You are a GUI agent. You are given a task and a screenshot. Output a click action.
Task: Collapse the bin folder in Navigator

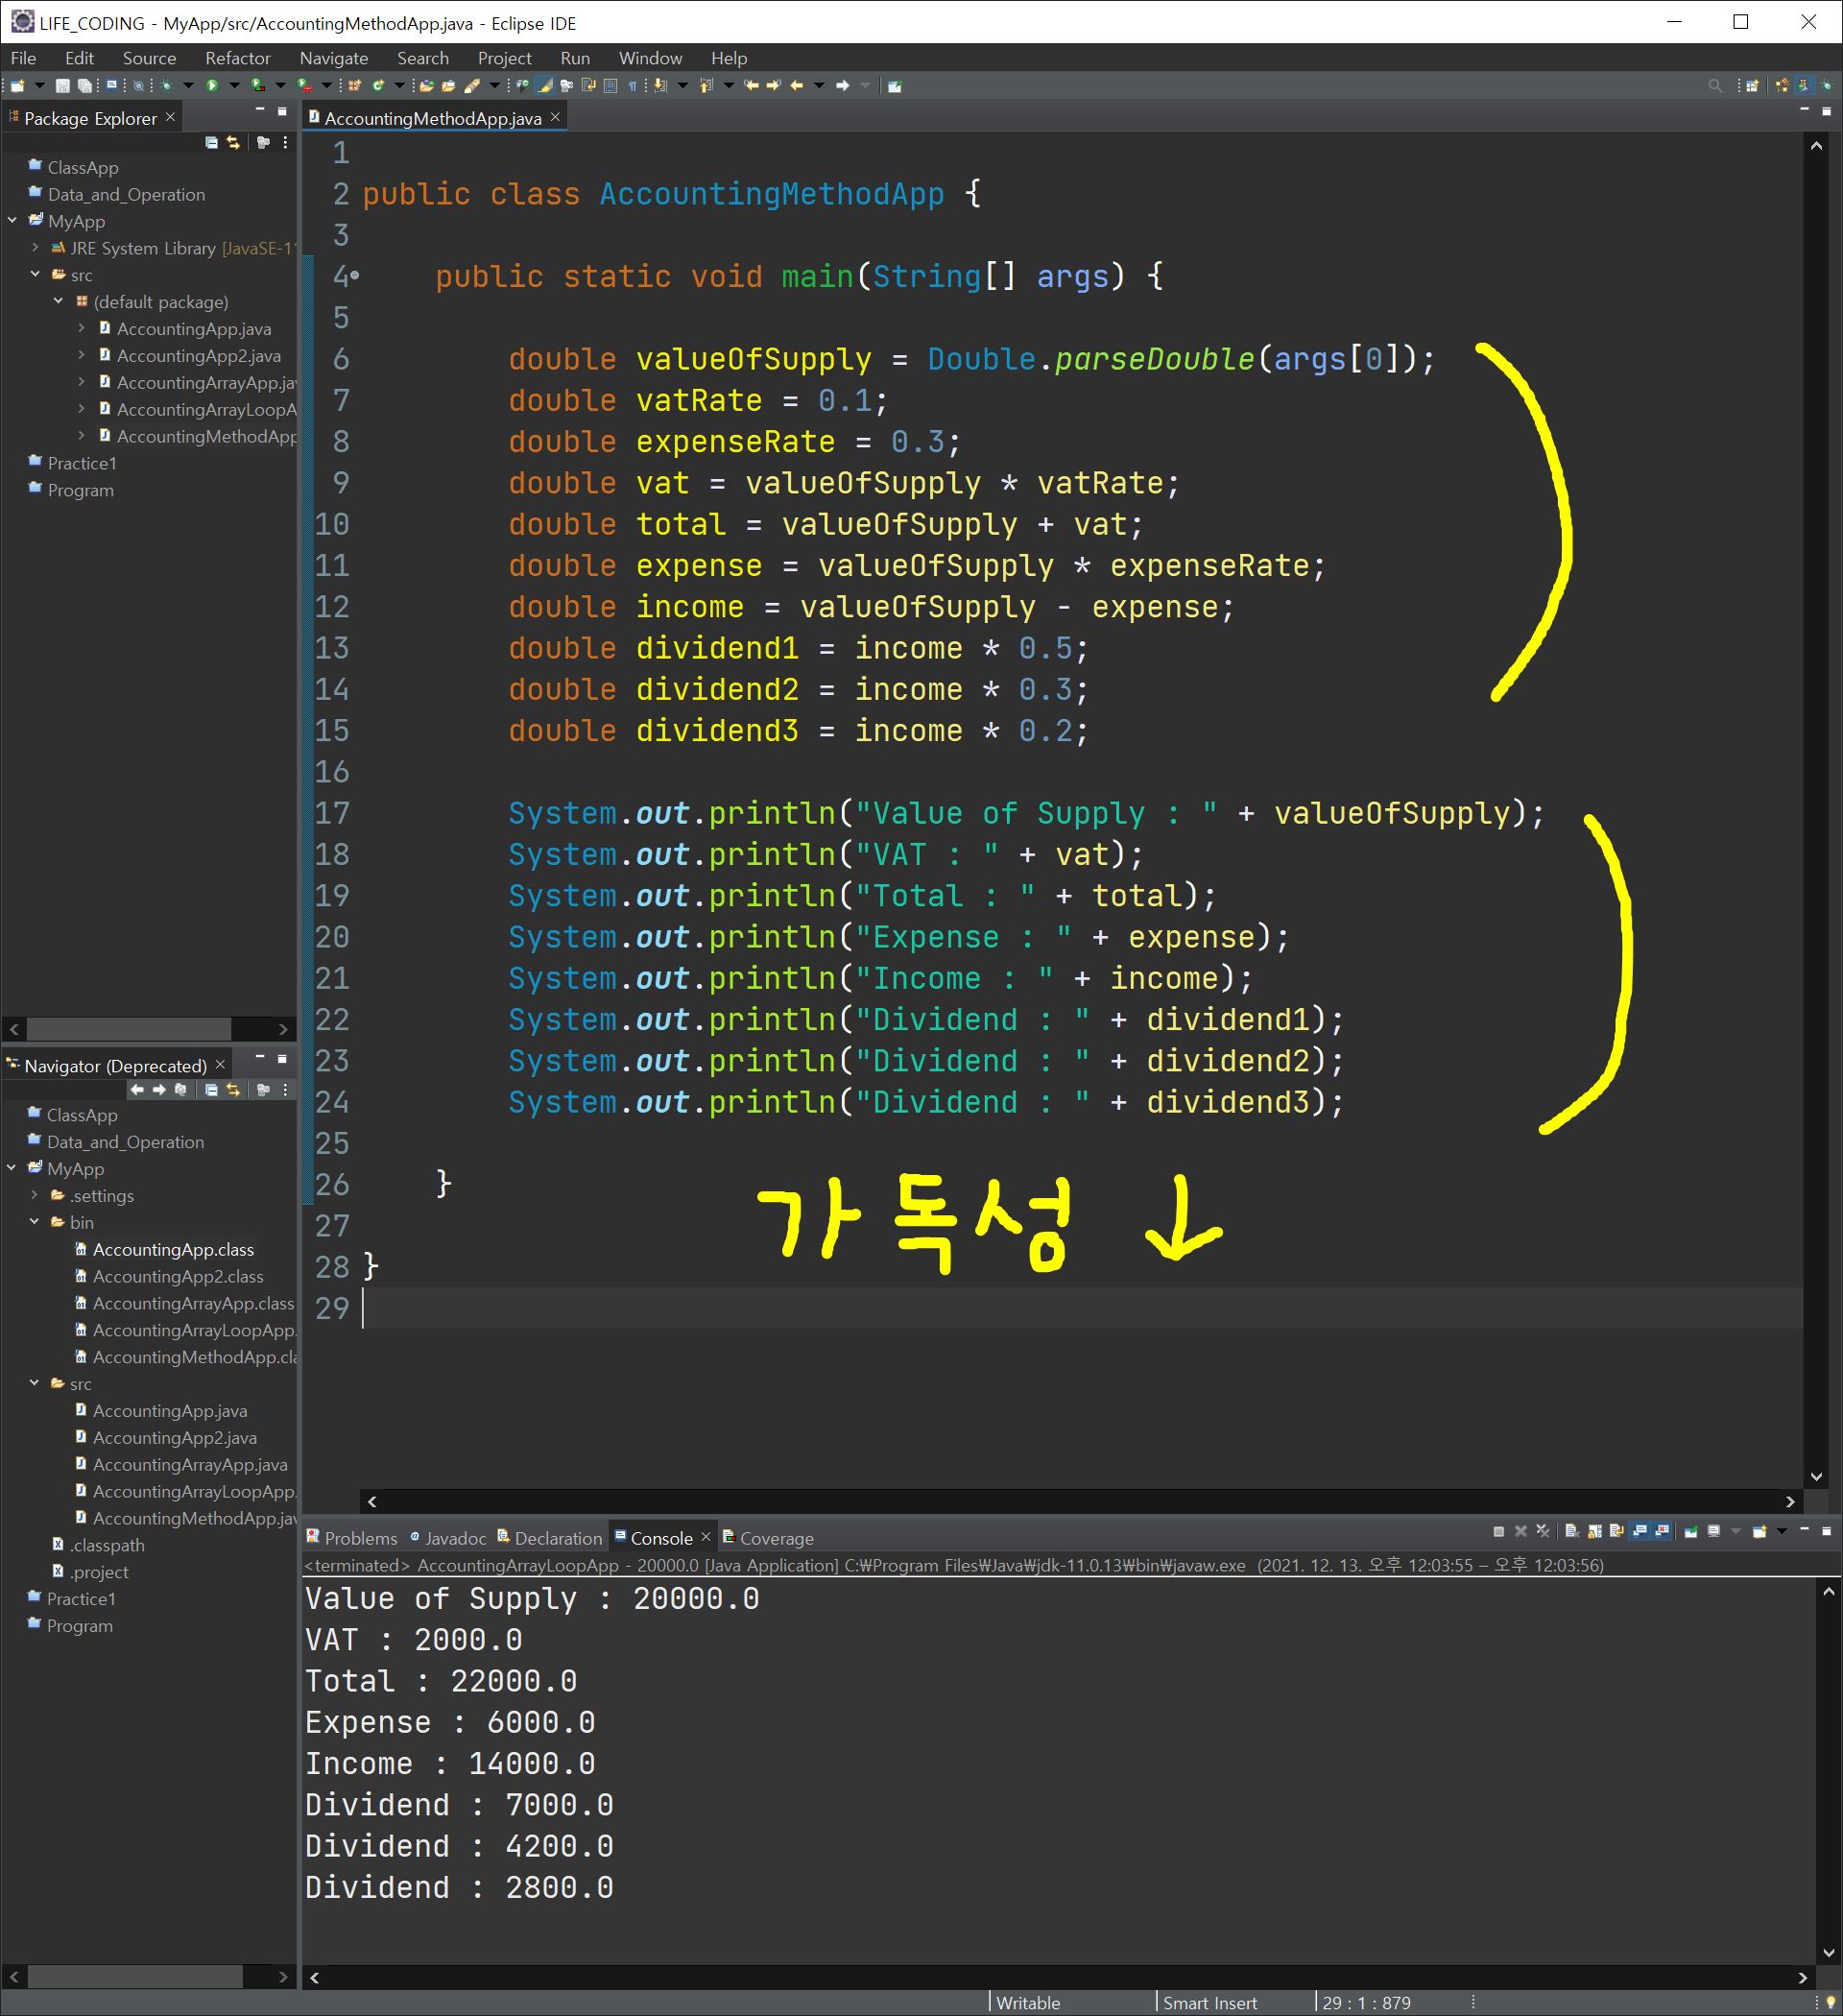[35, 1222]
